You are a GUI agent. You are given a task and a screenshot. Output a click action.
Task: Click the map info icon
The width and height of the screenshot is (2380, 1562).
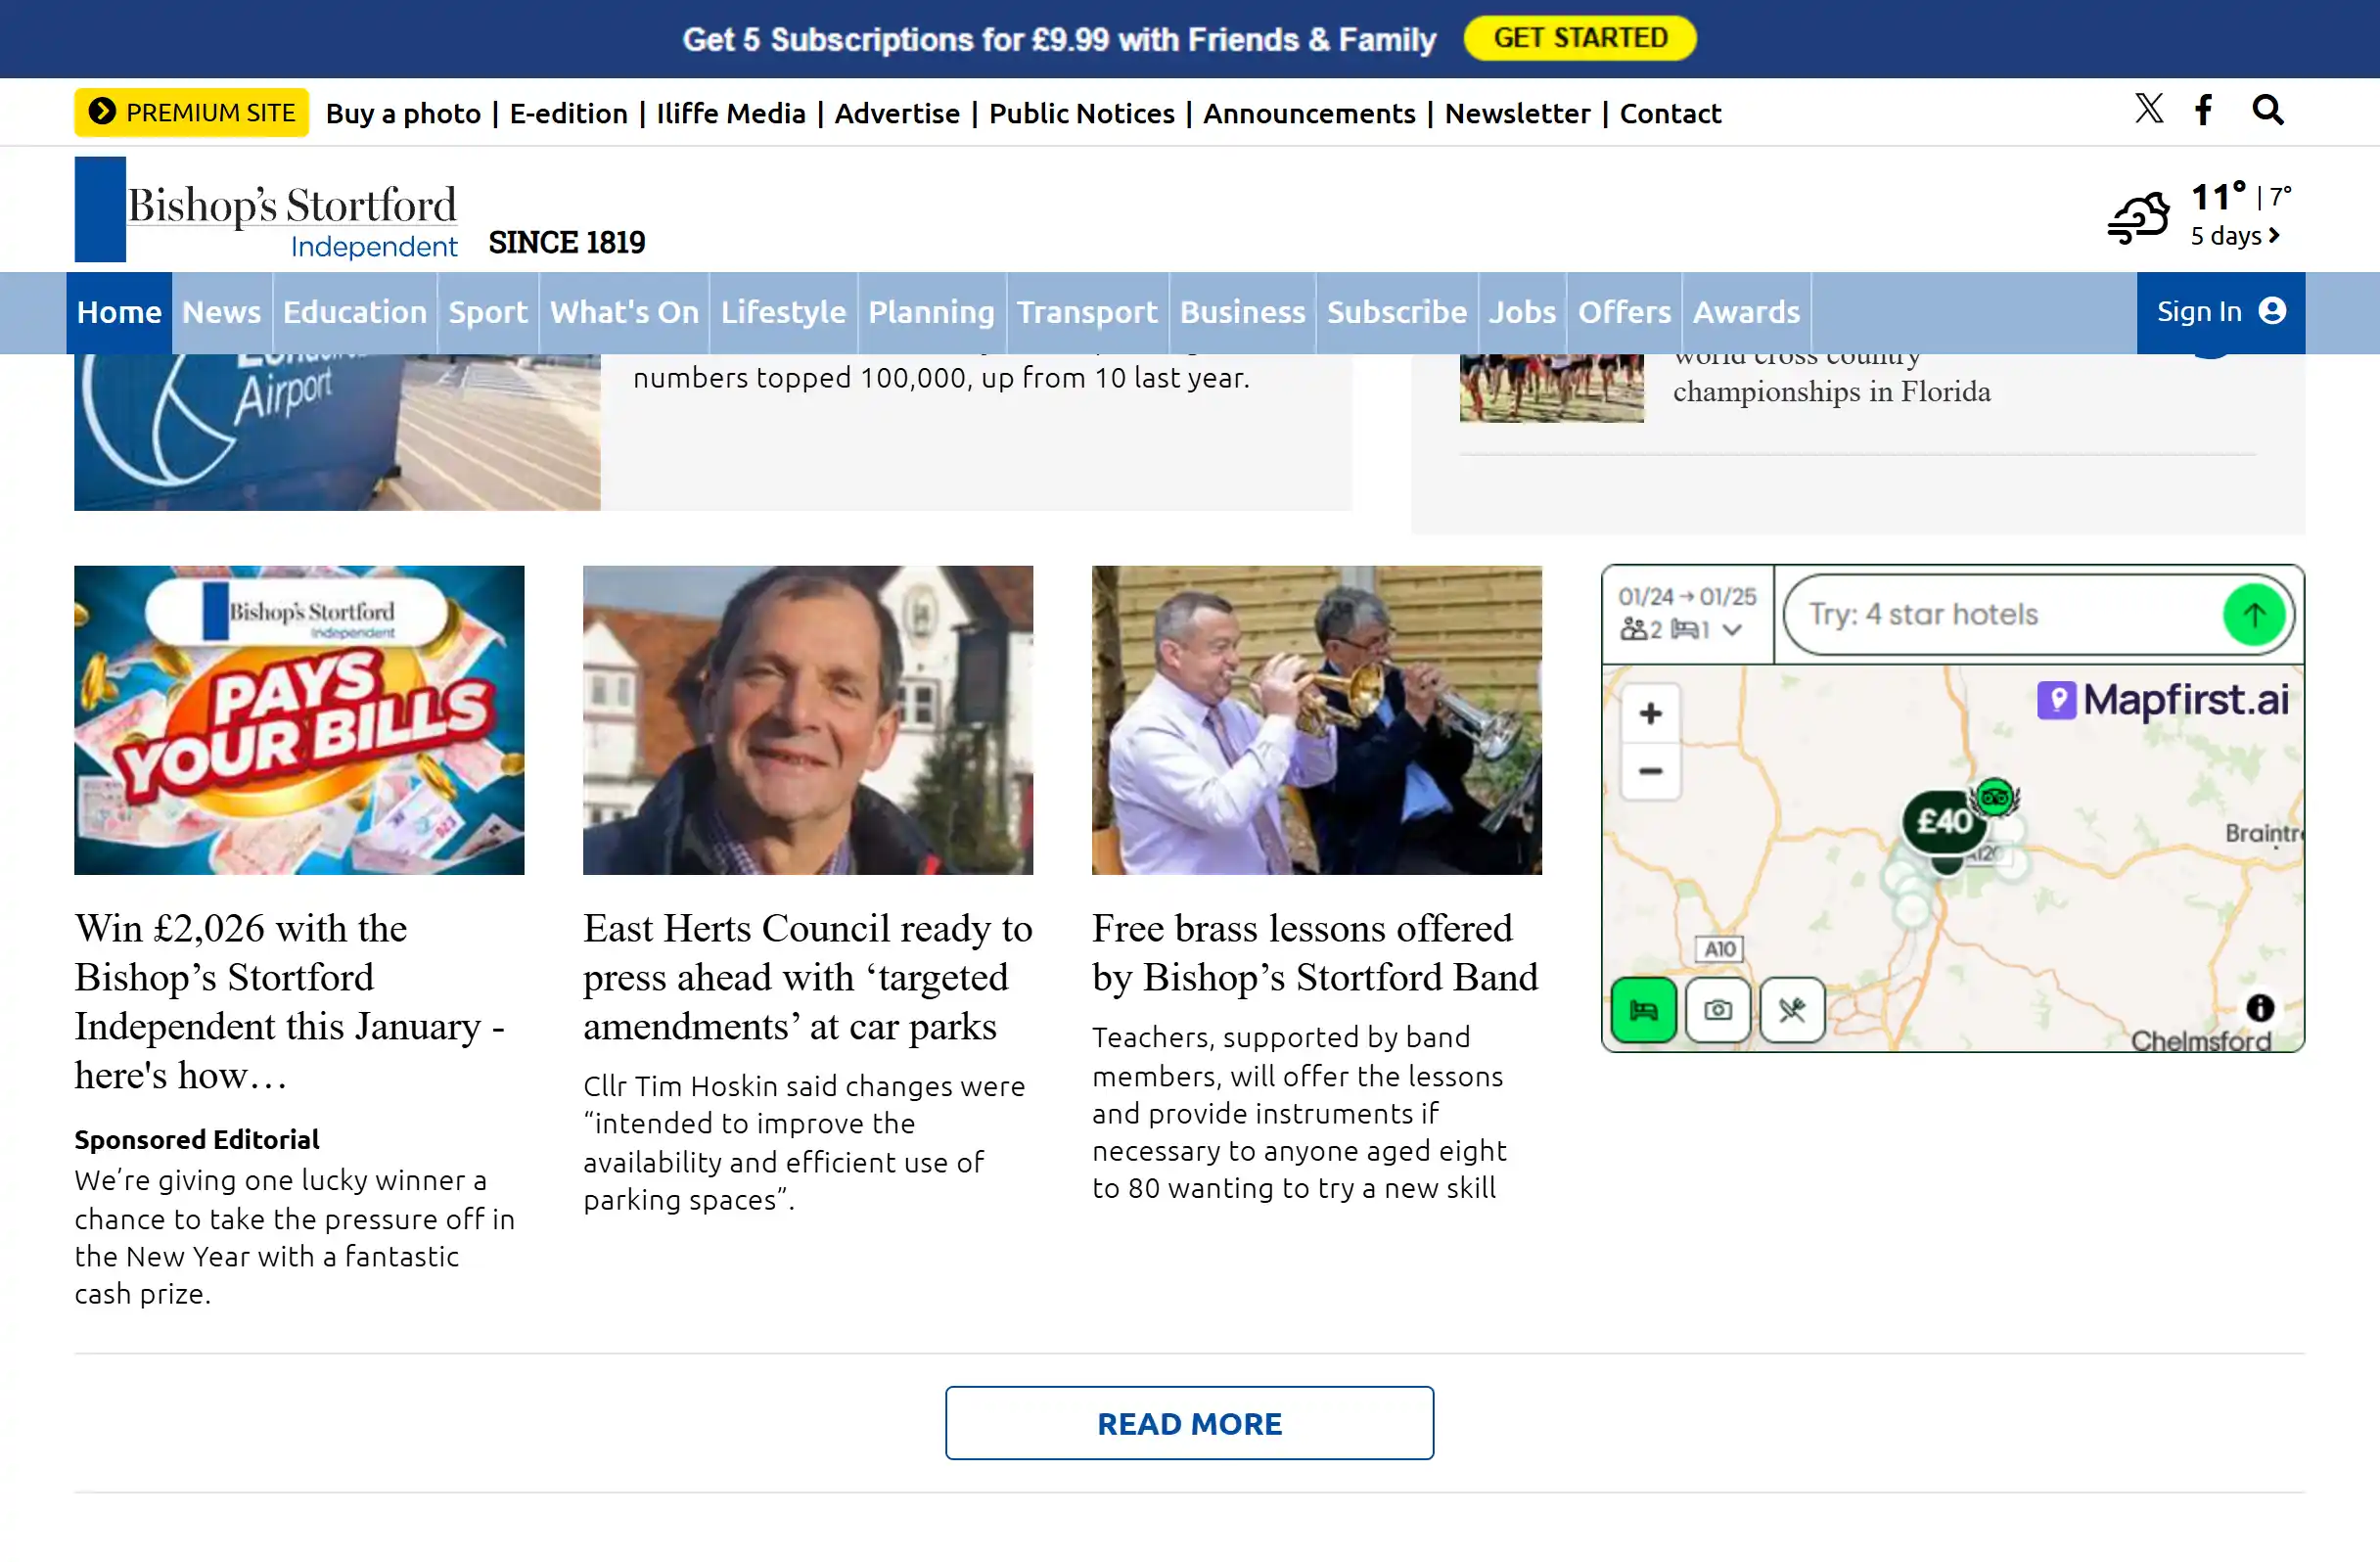[x=2259, y=1008]
